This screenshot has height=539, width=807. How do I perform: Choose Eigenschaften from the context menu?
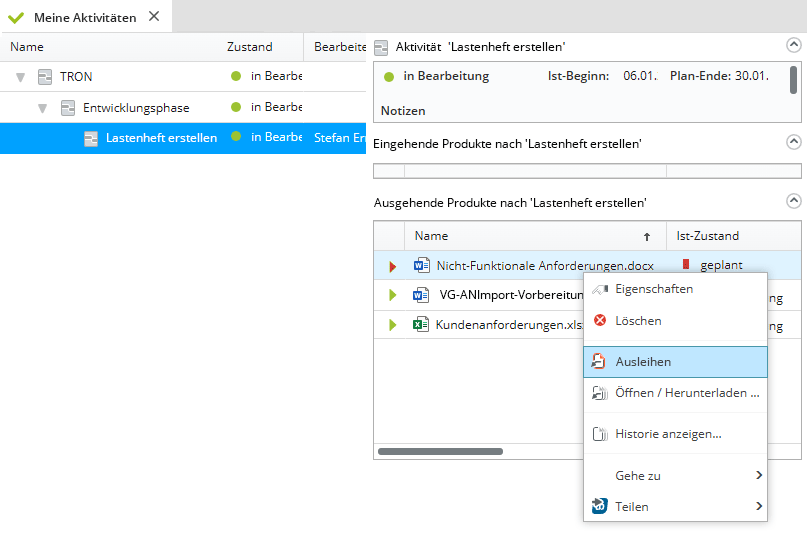(x=653, y=289)
